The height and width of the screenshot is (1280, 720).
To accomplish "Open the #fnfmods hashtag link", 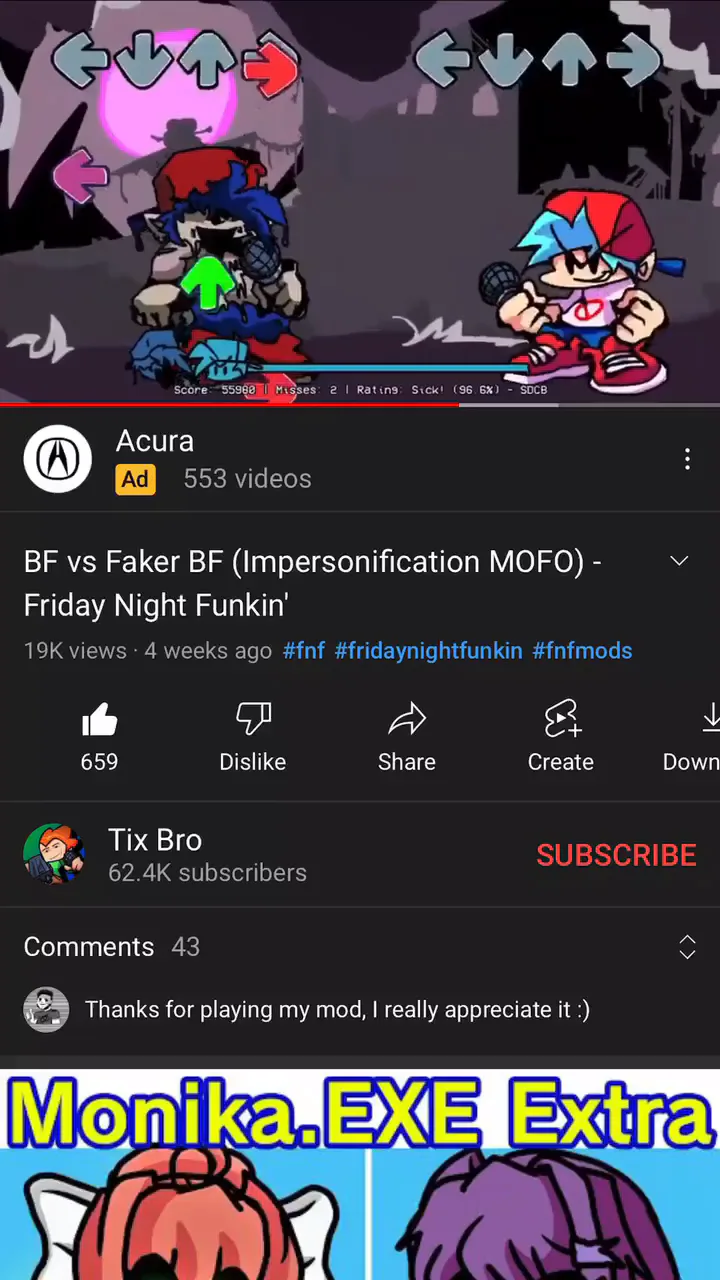I will 582,651.
